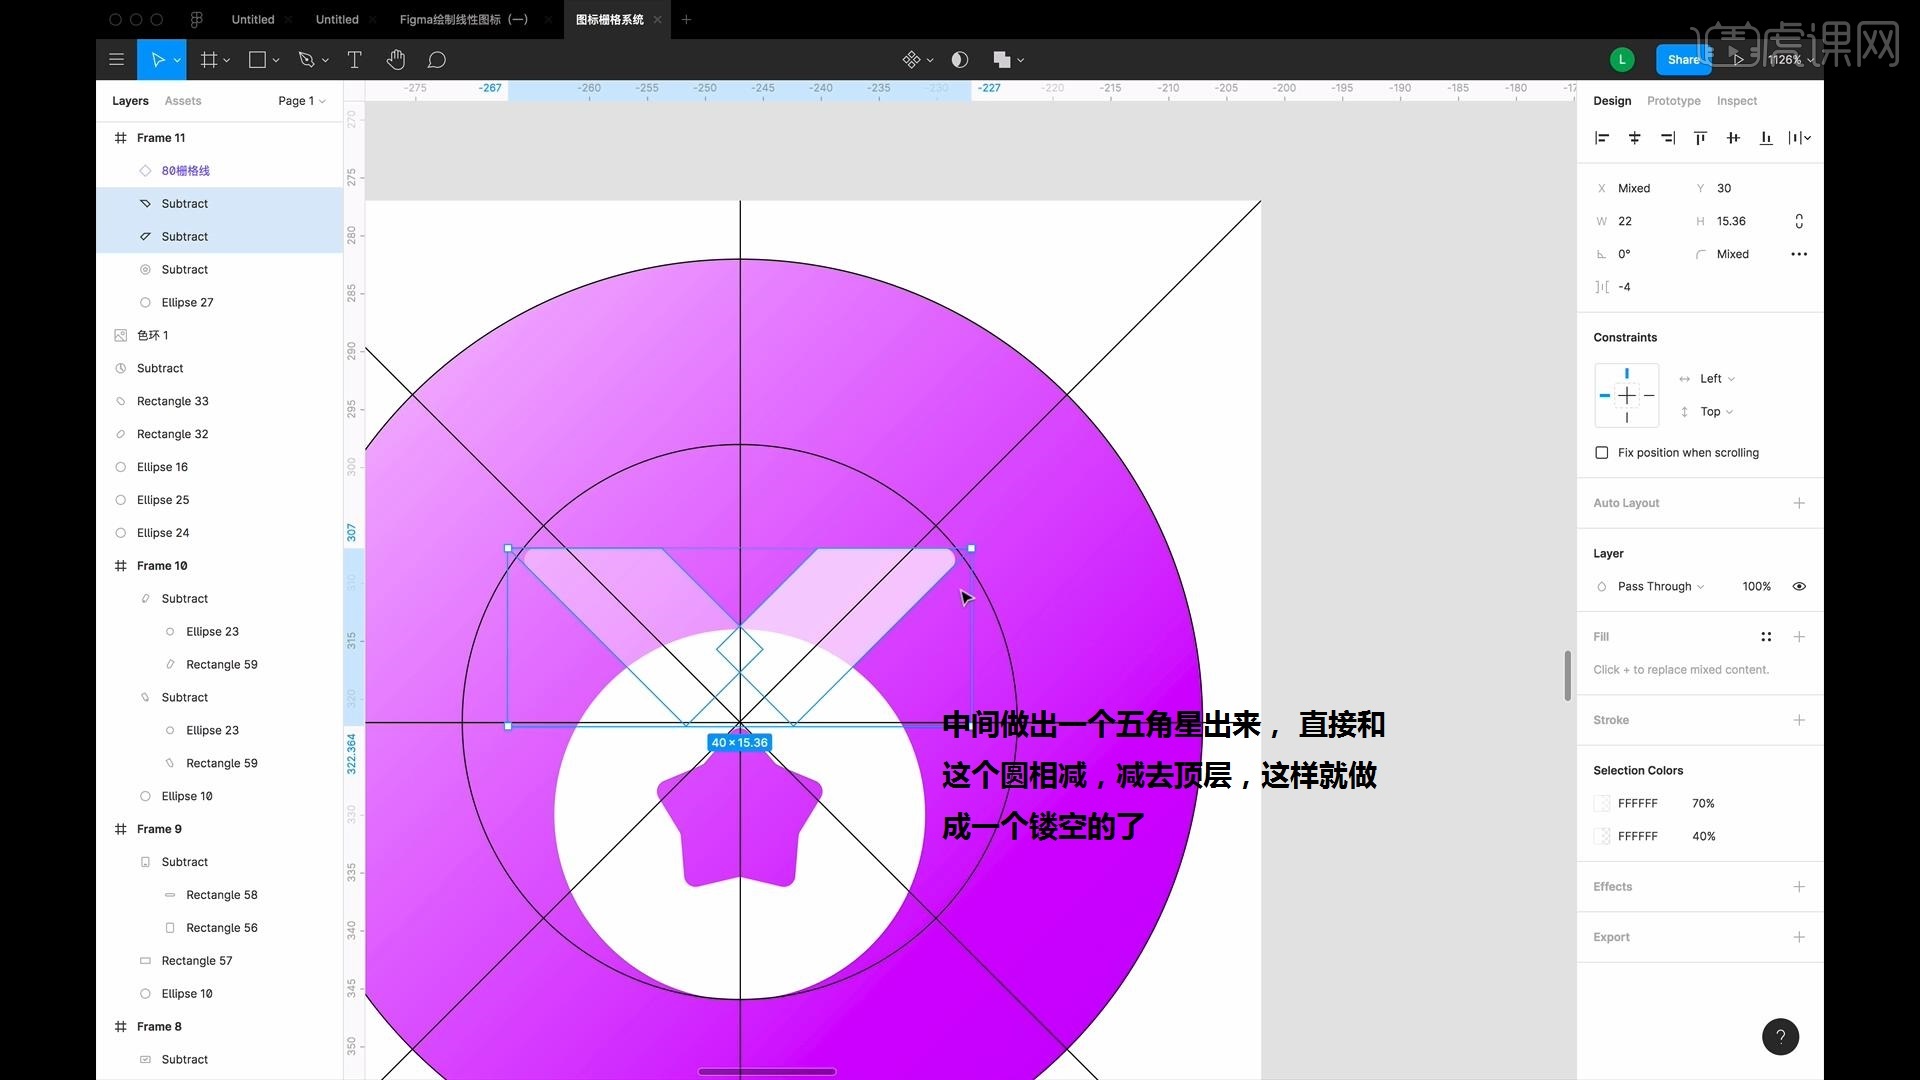
Task: Select the Hand tool icon
Action: click(396, 59)
